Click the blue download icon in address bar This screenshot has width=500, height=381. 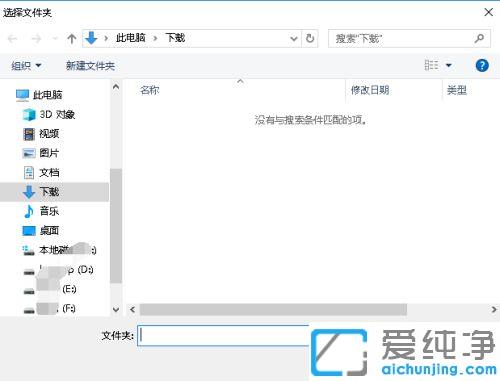point(91,38)
